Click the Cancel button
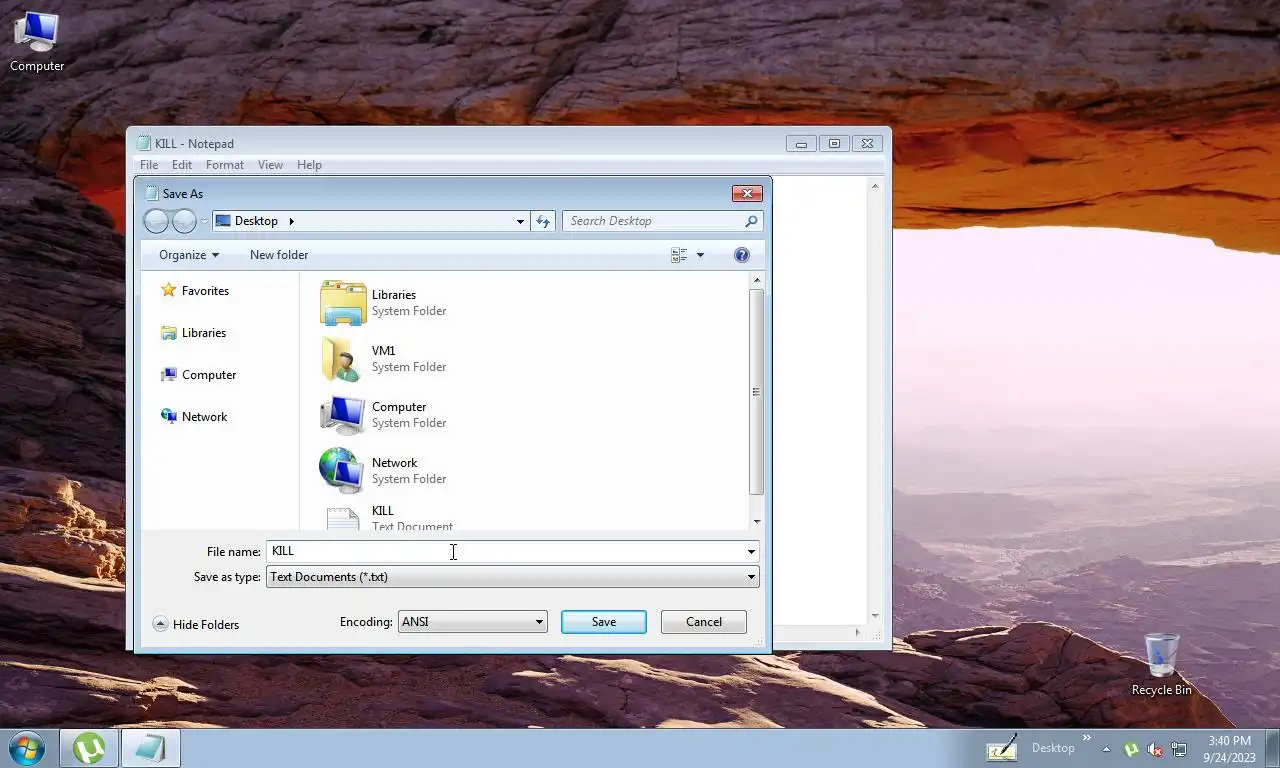This screenshot has width=1280, height=768. coord(704,622)
